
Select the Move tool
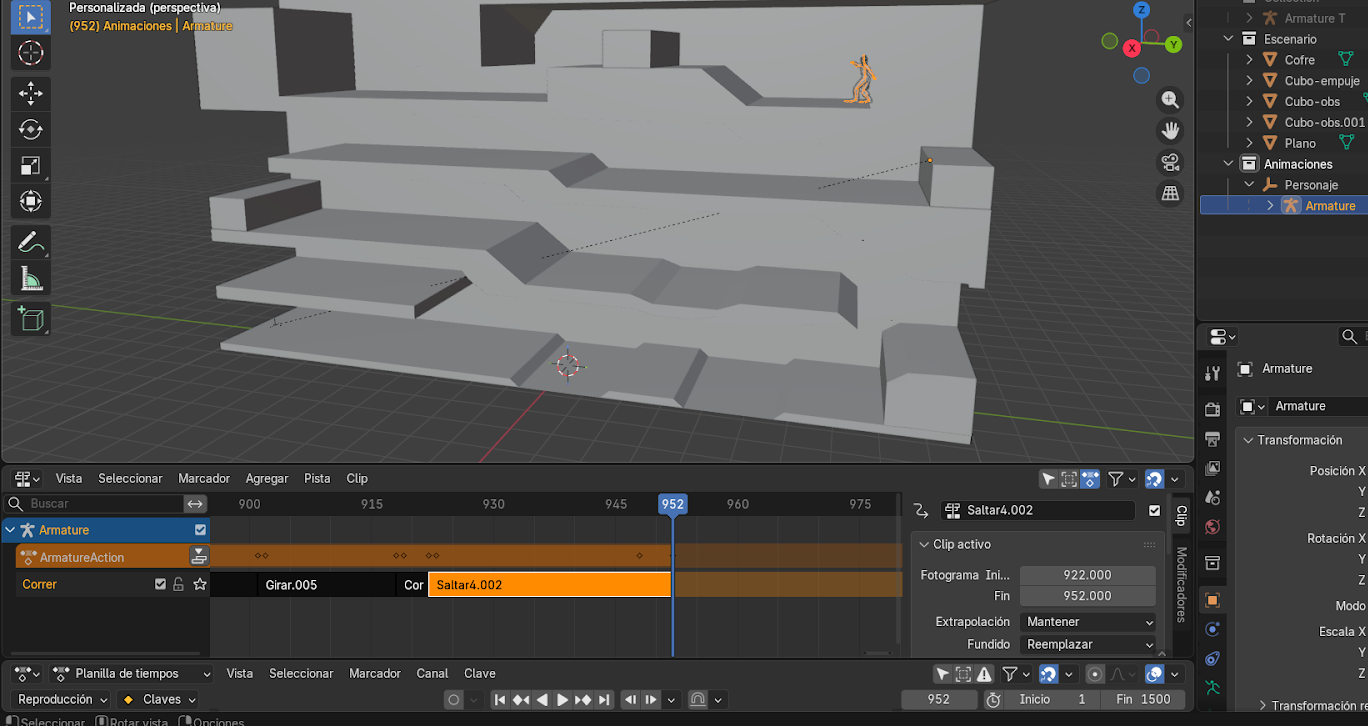point(30,94)
